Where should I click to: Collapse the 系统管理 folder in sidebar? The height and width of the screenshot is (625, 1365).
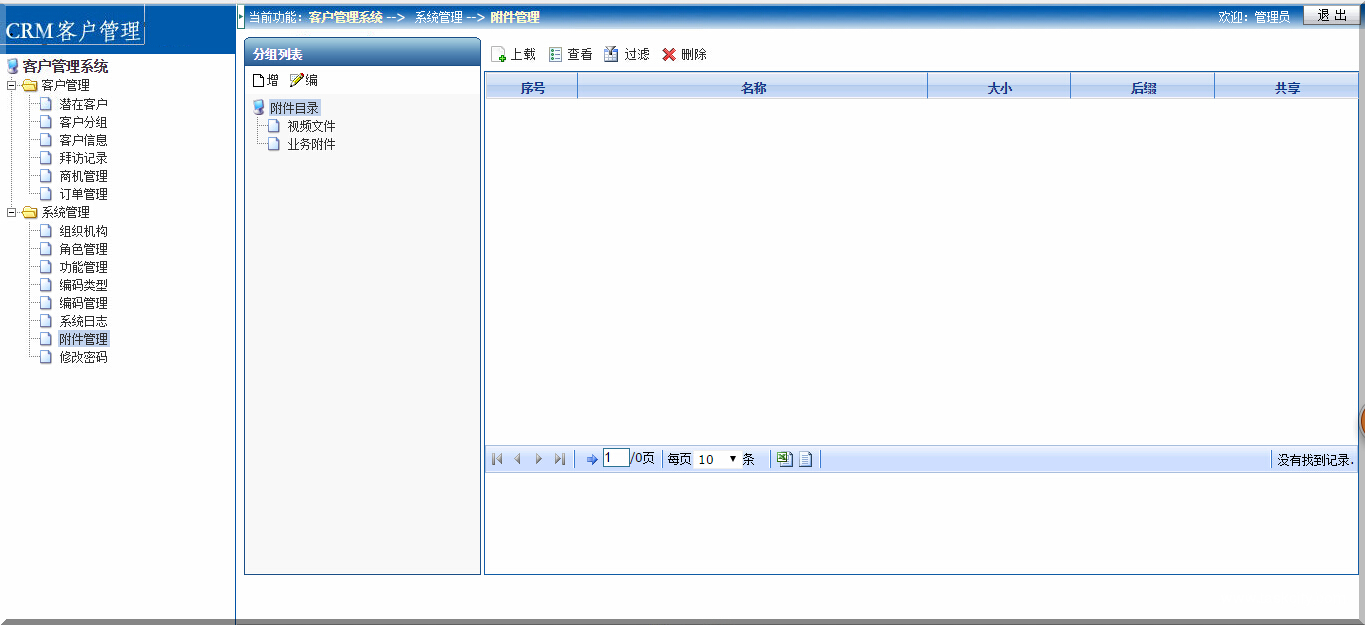[x=12, y=212]
